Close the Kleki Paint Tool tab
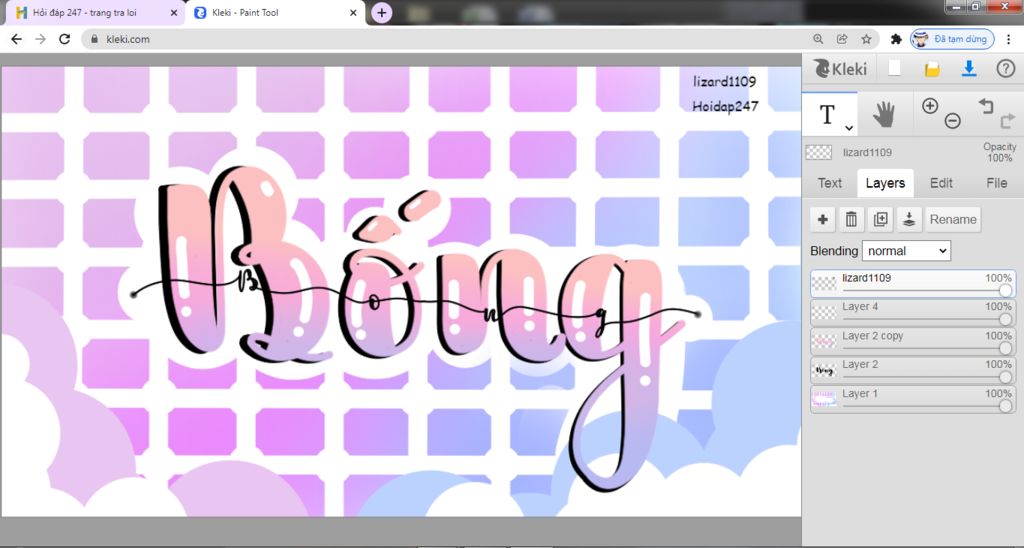 point(353,12)
